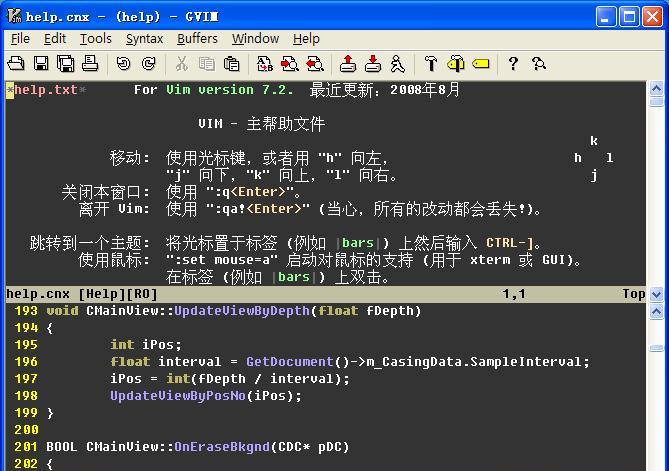Click the <Enter> text after ":q

click(x=258, y=192)
